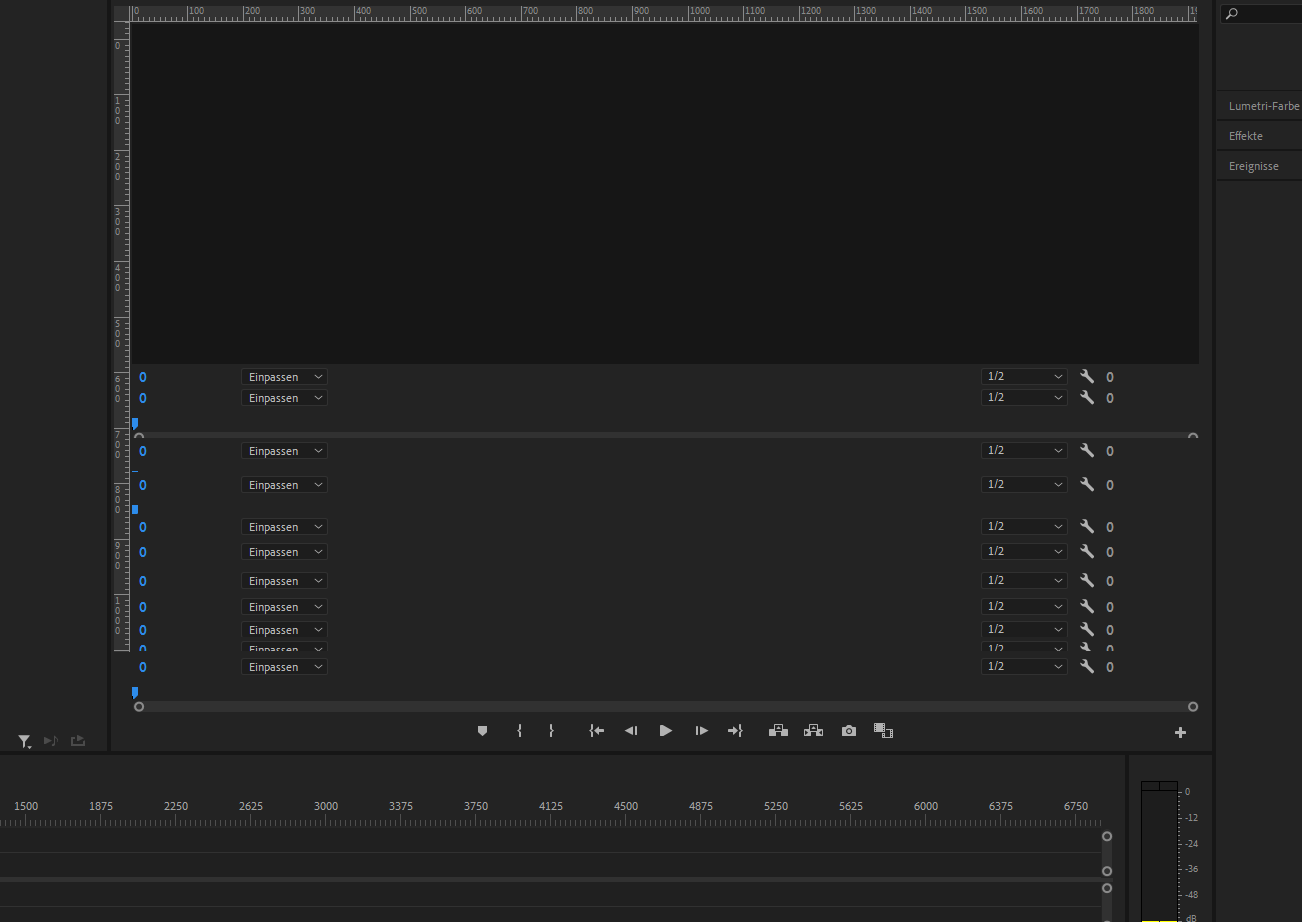Step back one frame
Screen dimensions: 1302x922
[x=631, y=731]
